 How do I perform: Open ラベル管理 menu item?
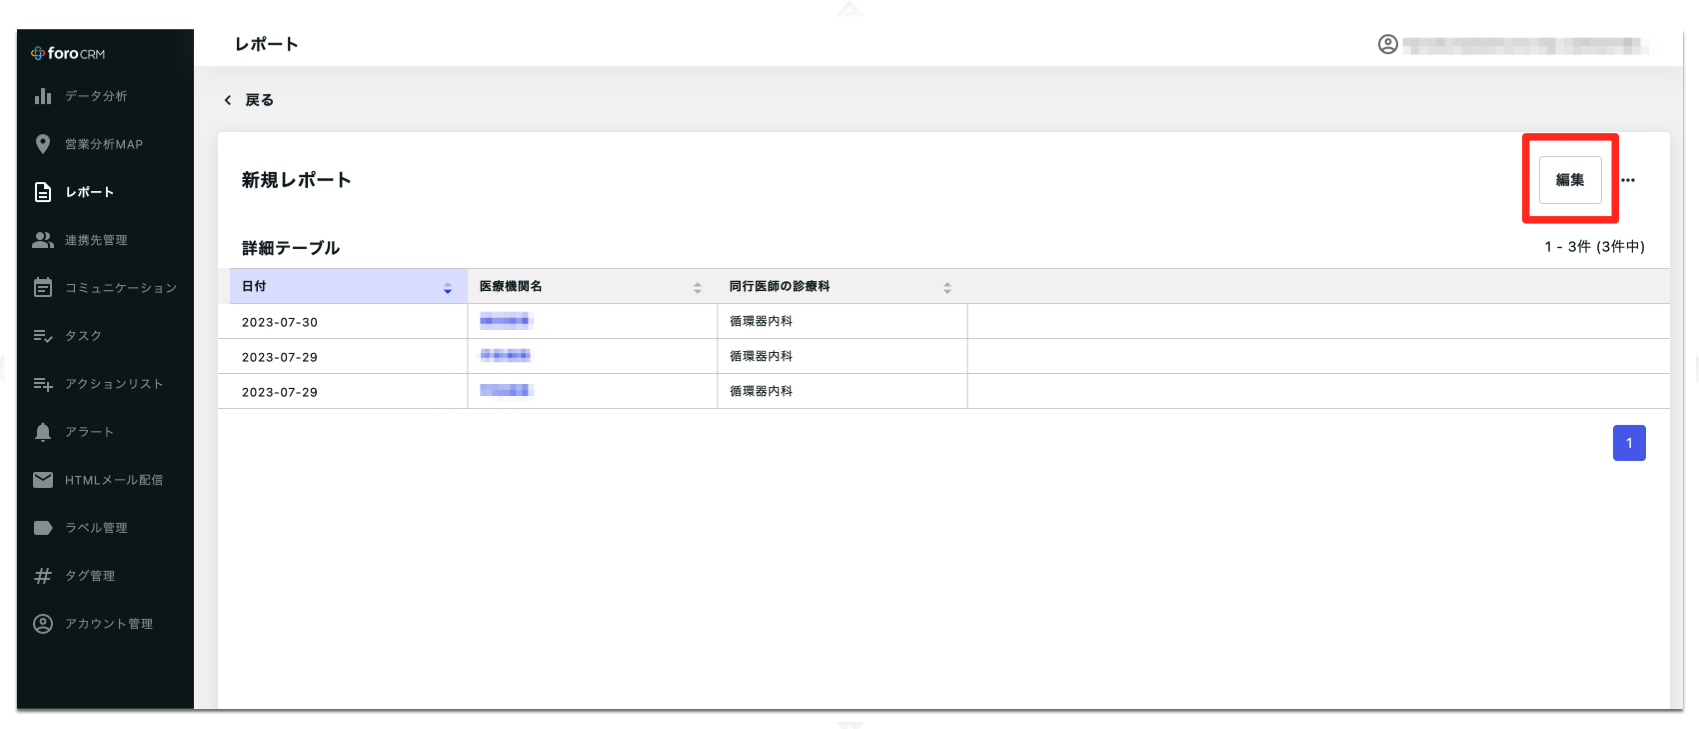(x=105, y=528)
